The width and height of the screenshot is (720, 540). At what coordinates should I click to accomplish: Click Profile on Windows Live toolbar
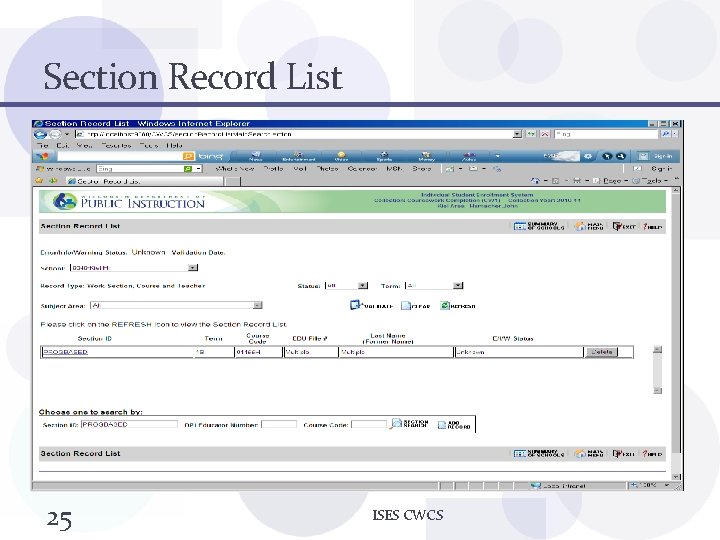(273, 169)
